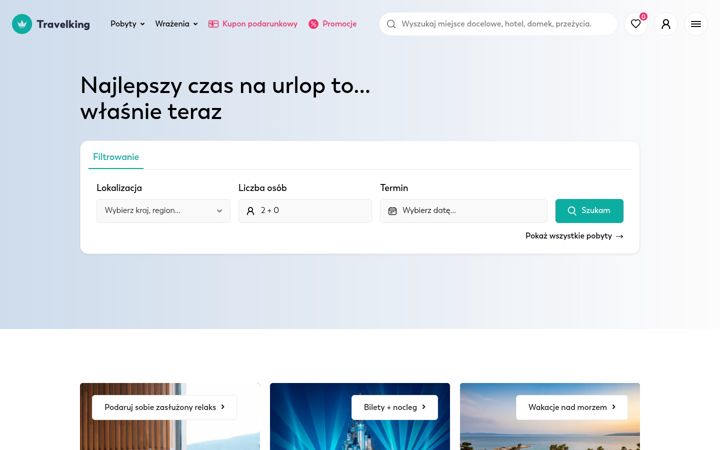Focus the destination search input field
This screenshot has height=450, width=720.
(x=496, y=24)
